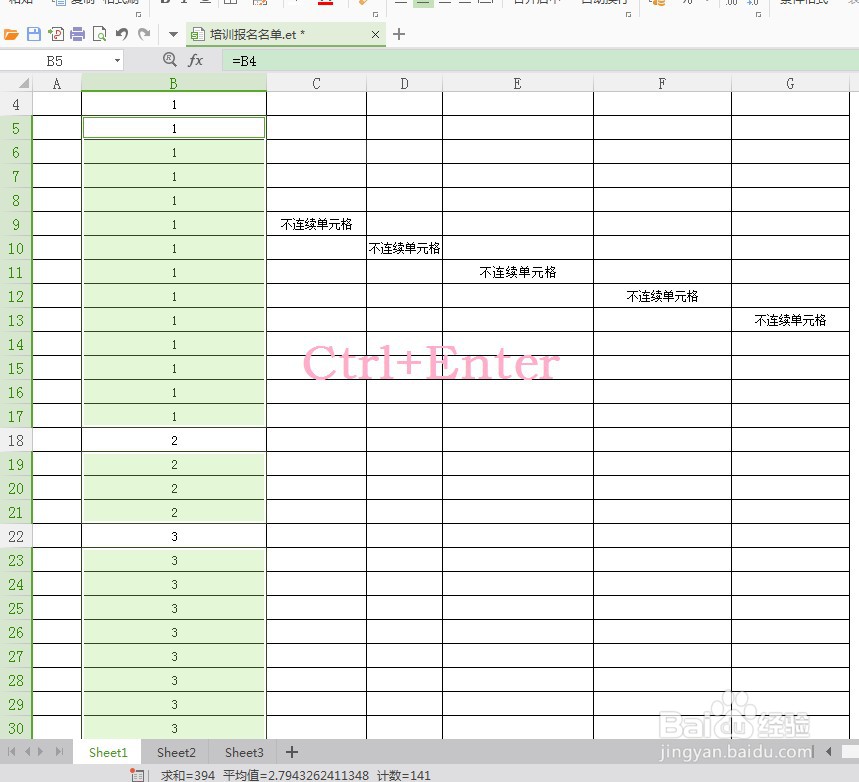Select active cell B5

click(x=174, y=128)
